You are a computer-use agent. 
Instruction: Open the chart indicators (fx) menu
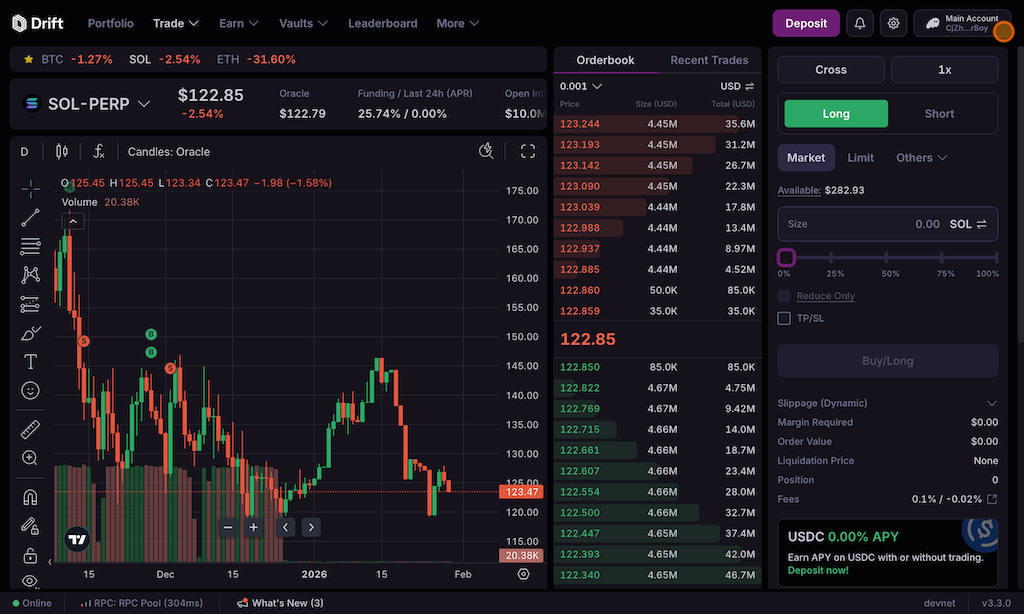[99, 152]
